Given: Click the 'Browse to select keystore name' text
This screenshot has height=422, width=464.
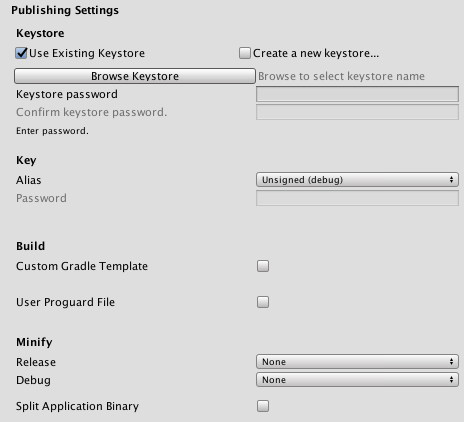Looking at the screenshot, I should click(341, 76).
